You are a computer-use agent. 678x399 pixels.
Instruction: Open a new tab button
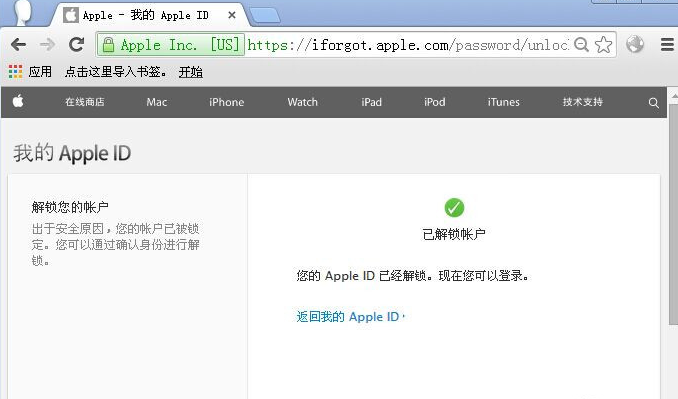click(265, 16)
